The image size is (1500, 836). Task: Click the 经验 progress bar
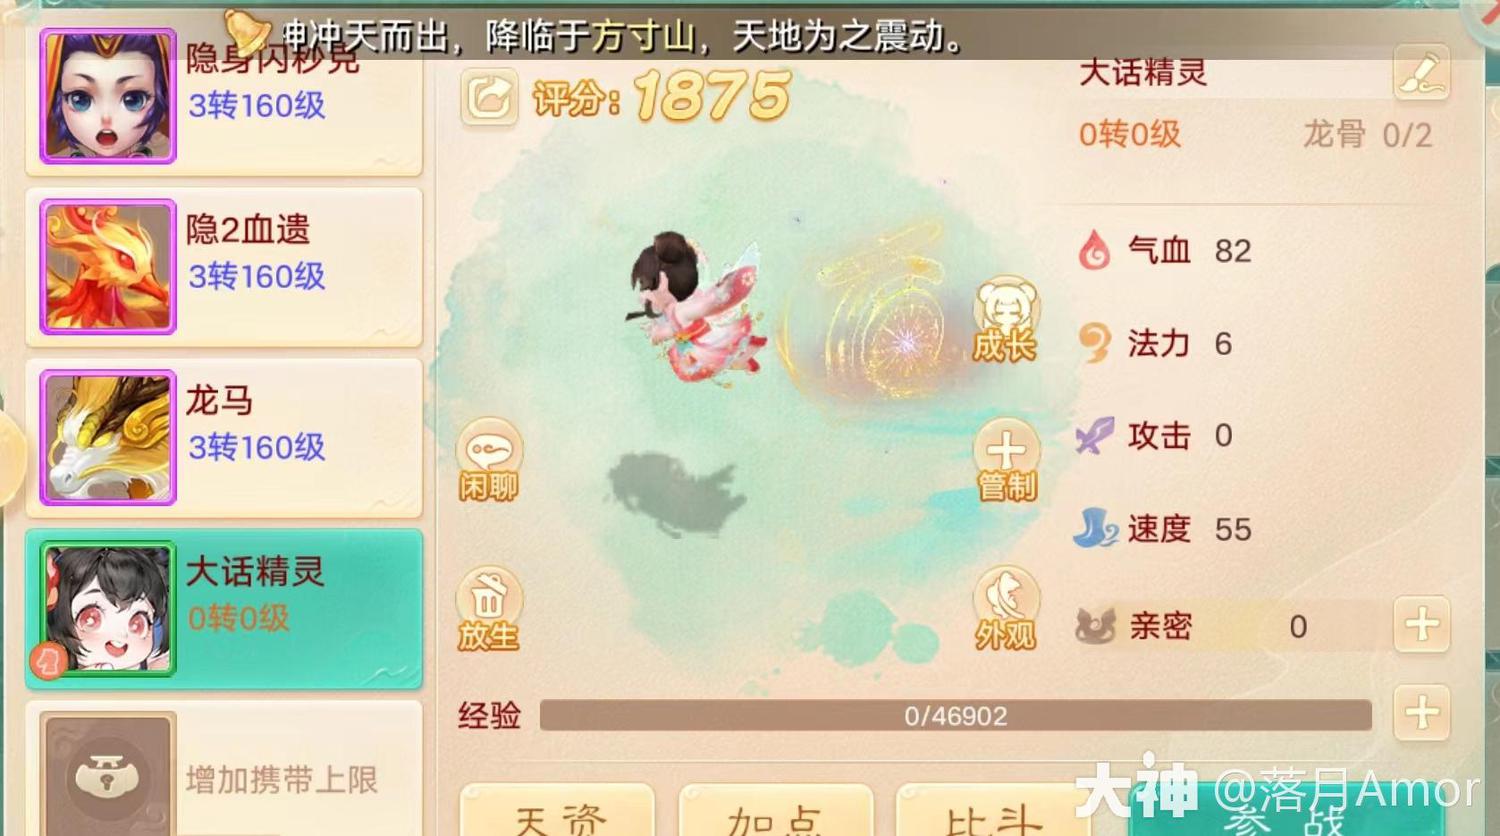[x=955, y=715]
